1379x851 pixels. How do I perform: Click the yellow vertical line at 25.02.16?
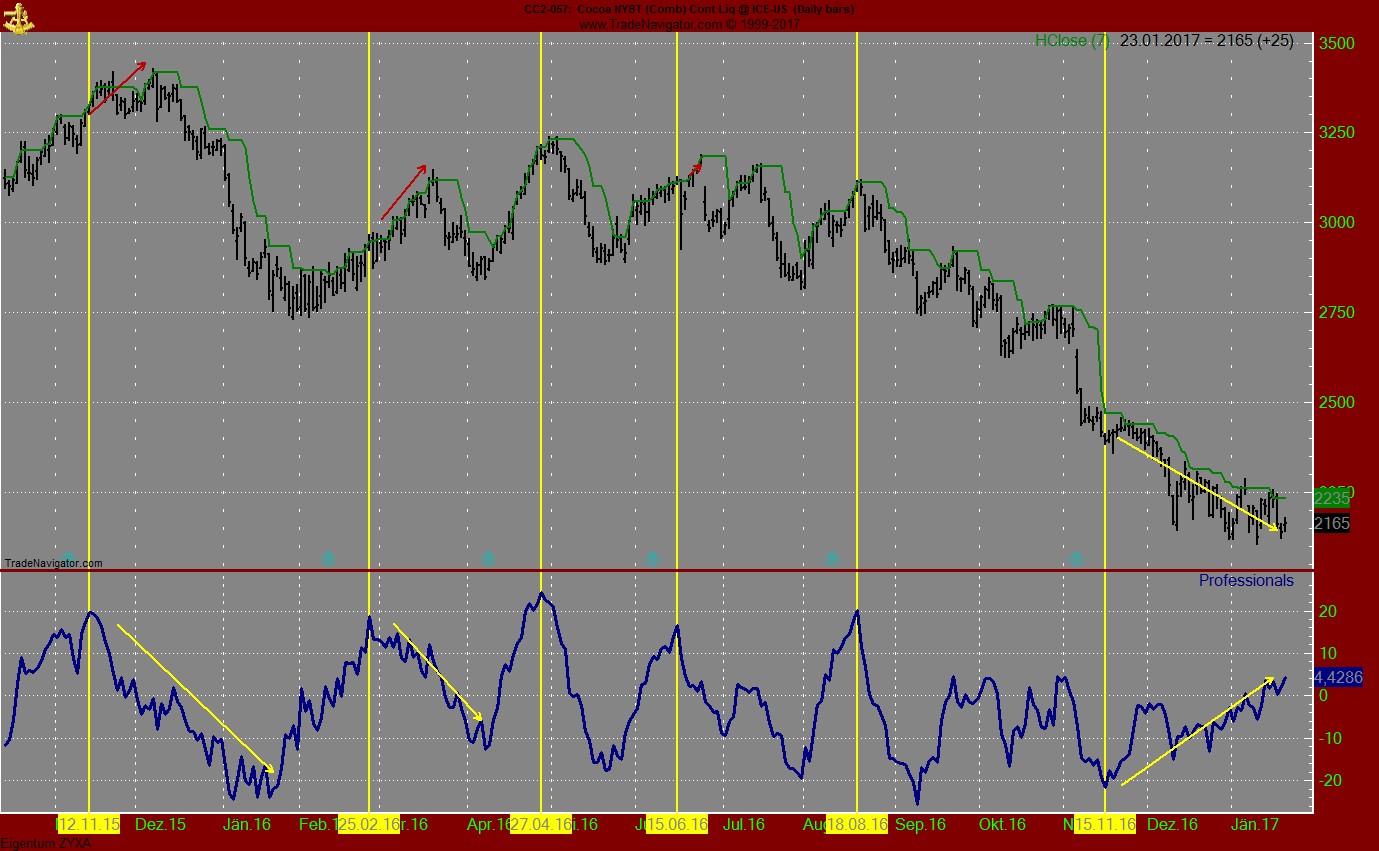(370, 300)
